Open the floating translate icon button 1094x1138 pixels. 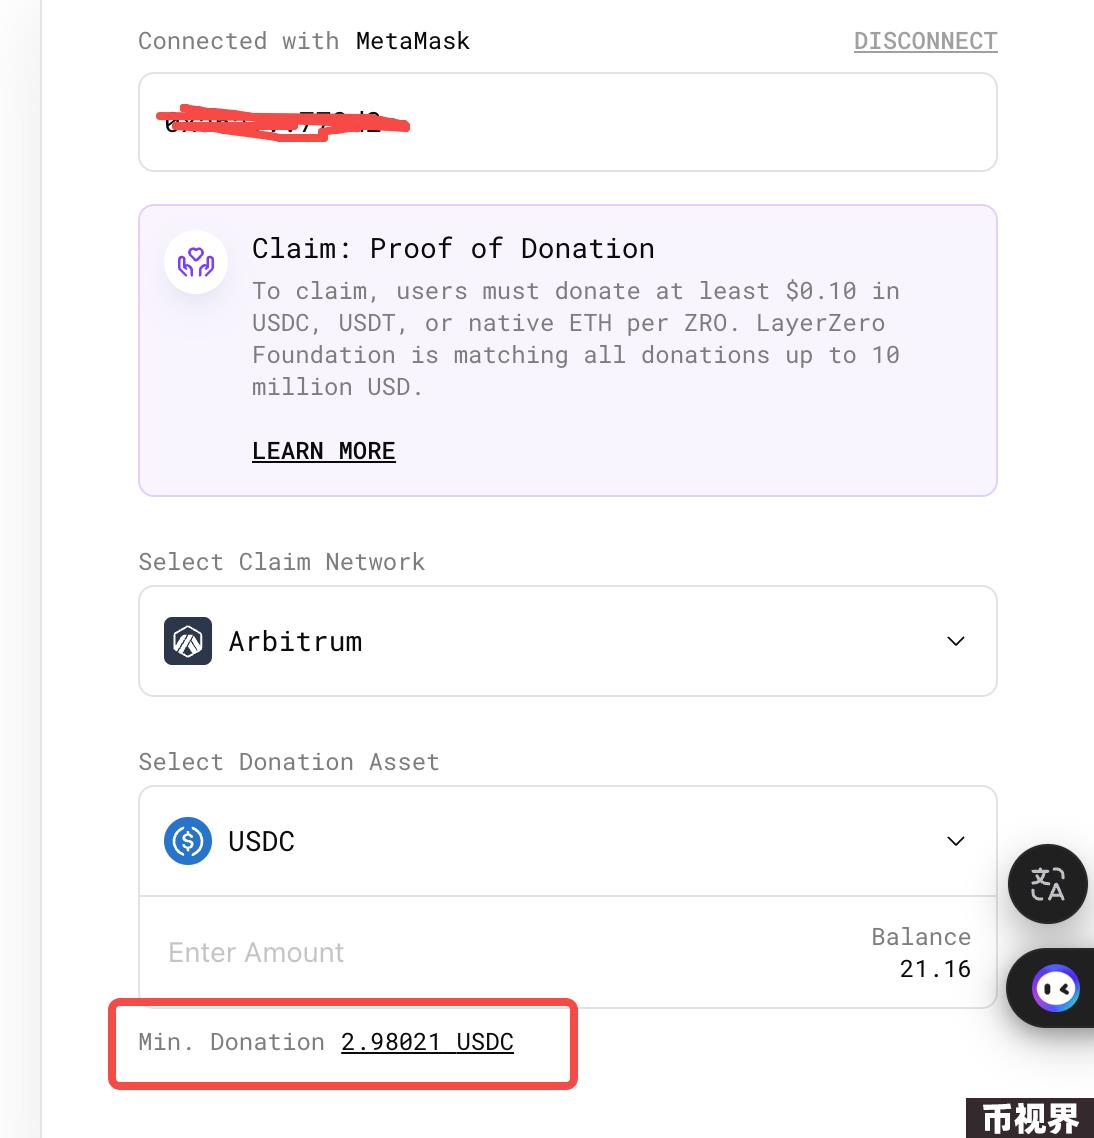coord(1048,884)
